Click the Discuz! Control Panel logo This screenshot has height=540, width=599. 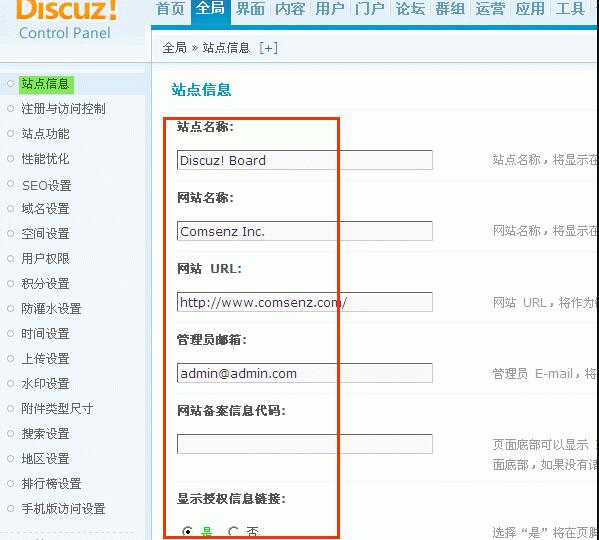(66, 19)
